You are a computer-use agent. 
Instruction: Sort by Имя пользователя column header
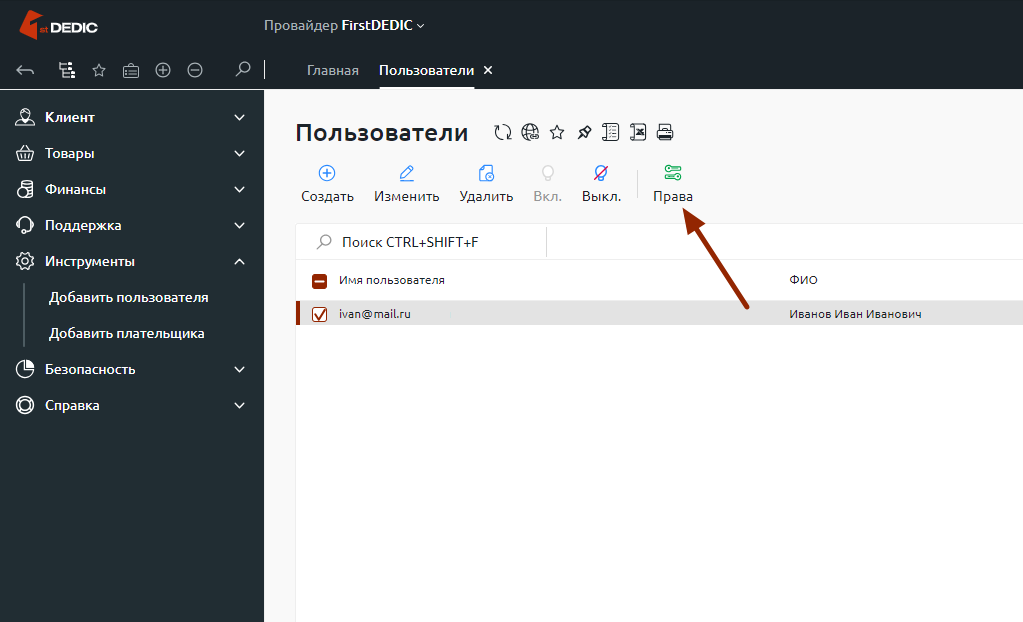point(391,280)
